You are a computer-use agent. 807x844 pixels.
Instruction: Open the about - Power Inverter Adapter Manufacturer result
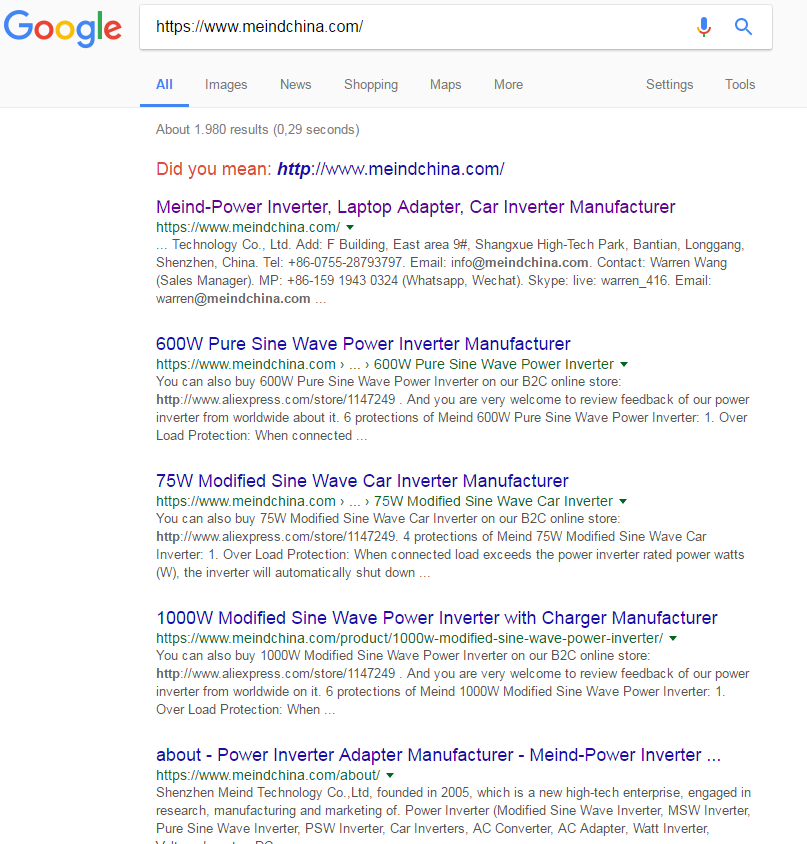point(438,755)
